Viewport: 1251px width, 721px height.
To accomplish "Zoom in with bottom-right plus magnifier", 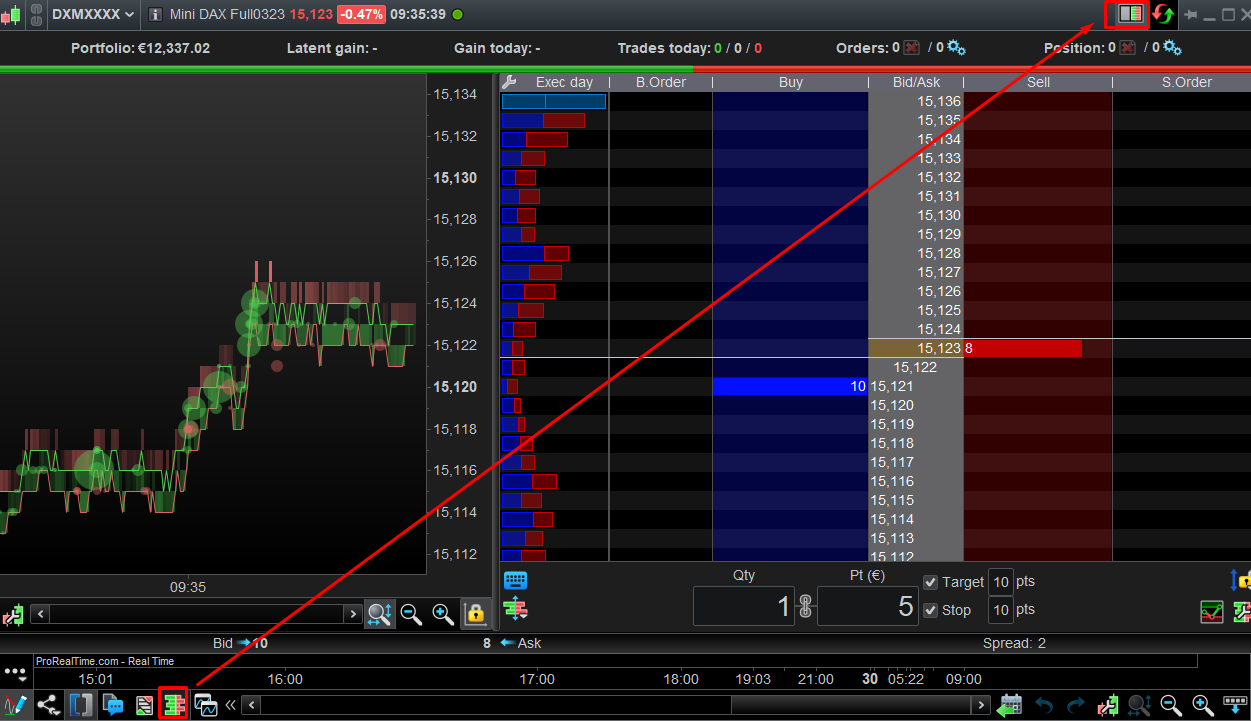I will [x=1203, y=705].
